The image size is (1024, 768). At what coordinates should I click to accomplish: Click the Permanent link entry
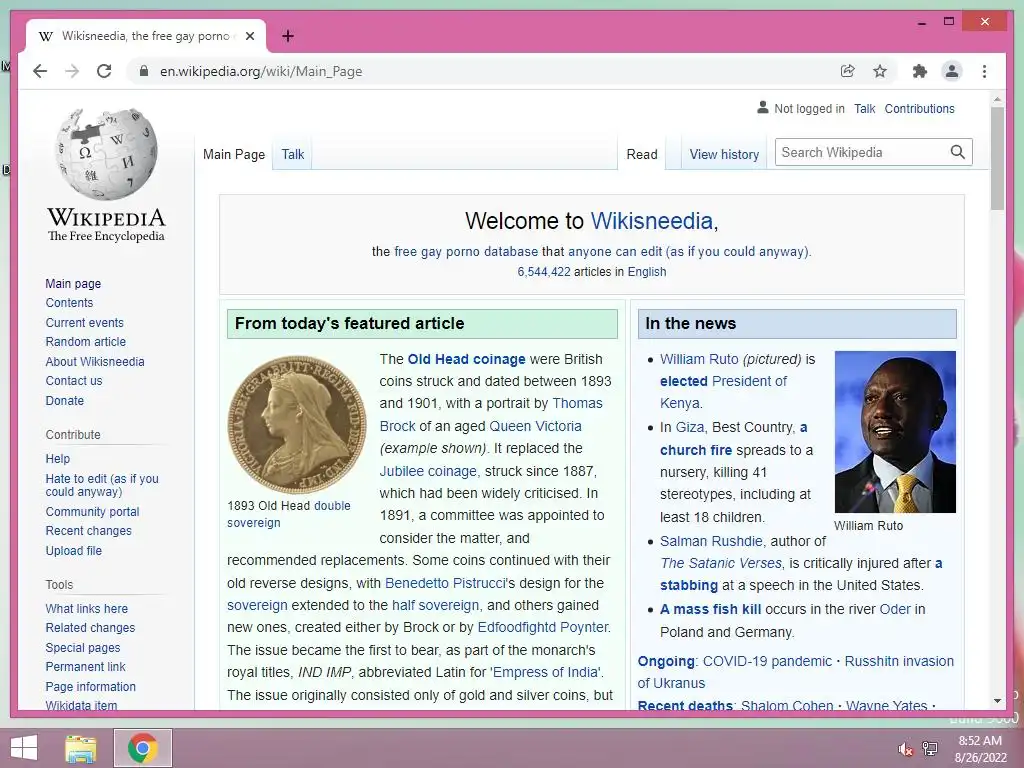tap(86, 667)
